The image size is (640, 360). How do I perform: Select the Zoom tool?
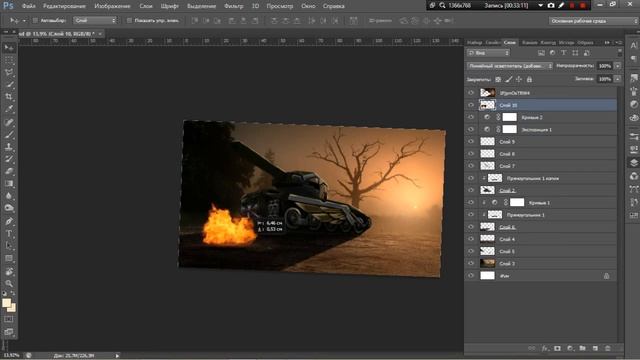point(9,283)
